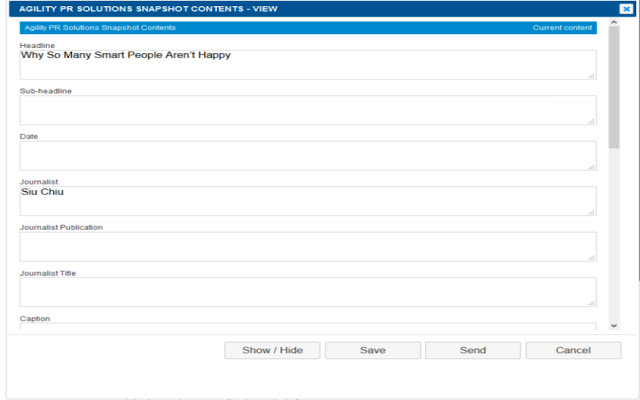Viewport: 640px width, 400px height.
Task: Click the 'Sub-headline' label
Action: 46,91
